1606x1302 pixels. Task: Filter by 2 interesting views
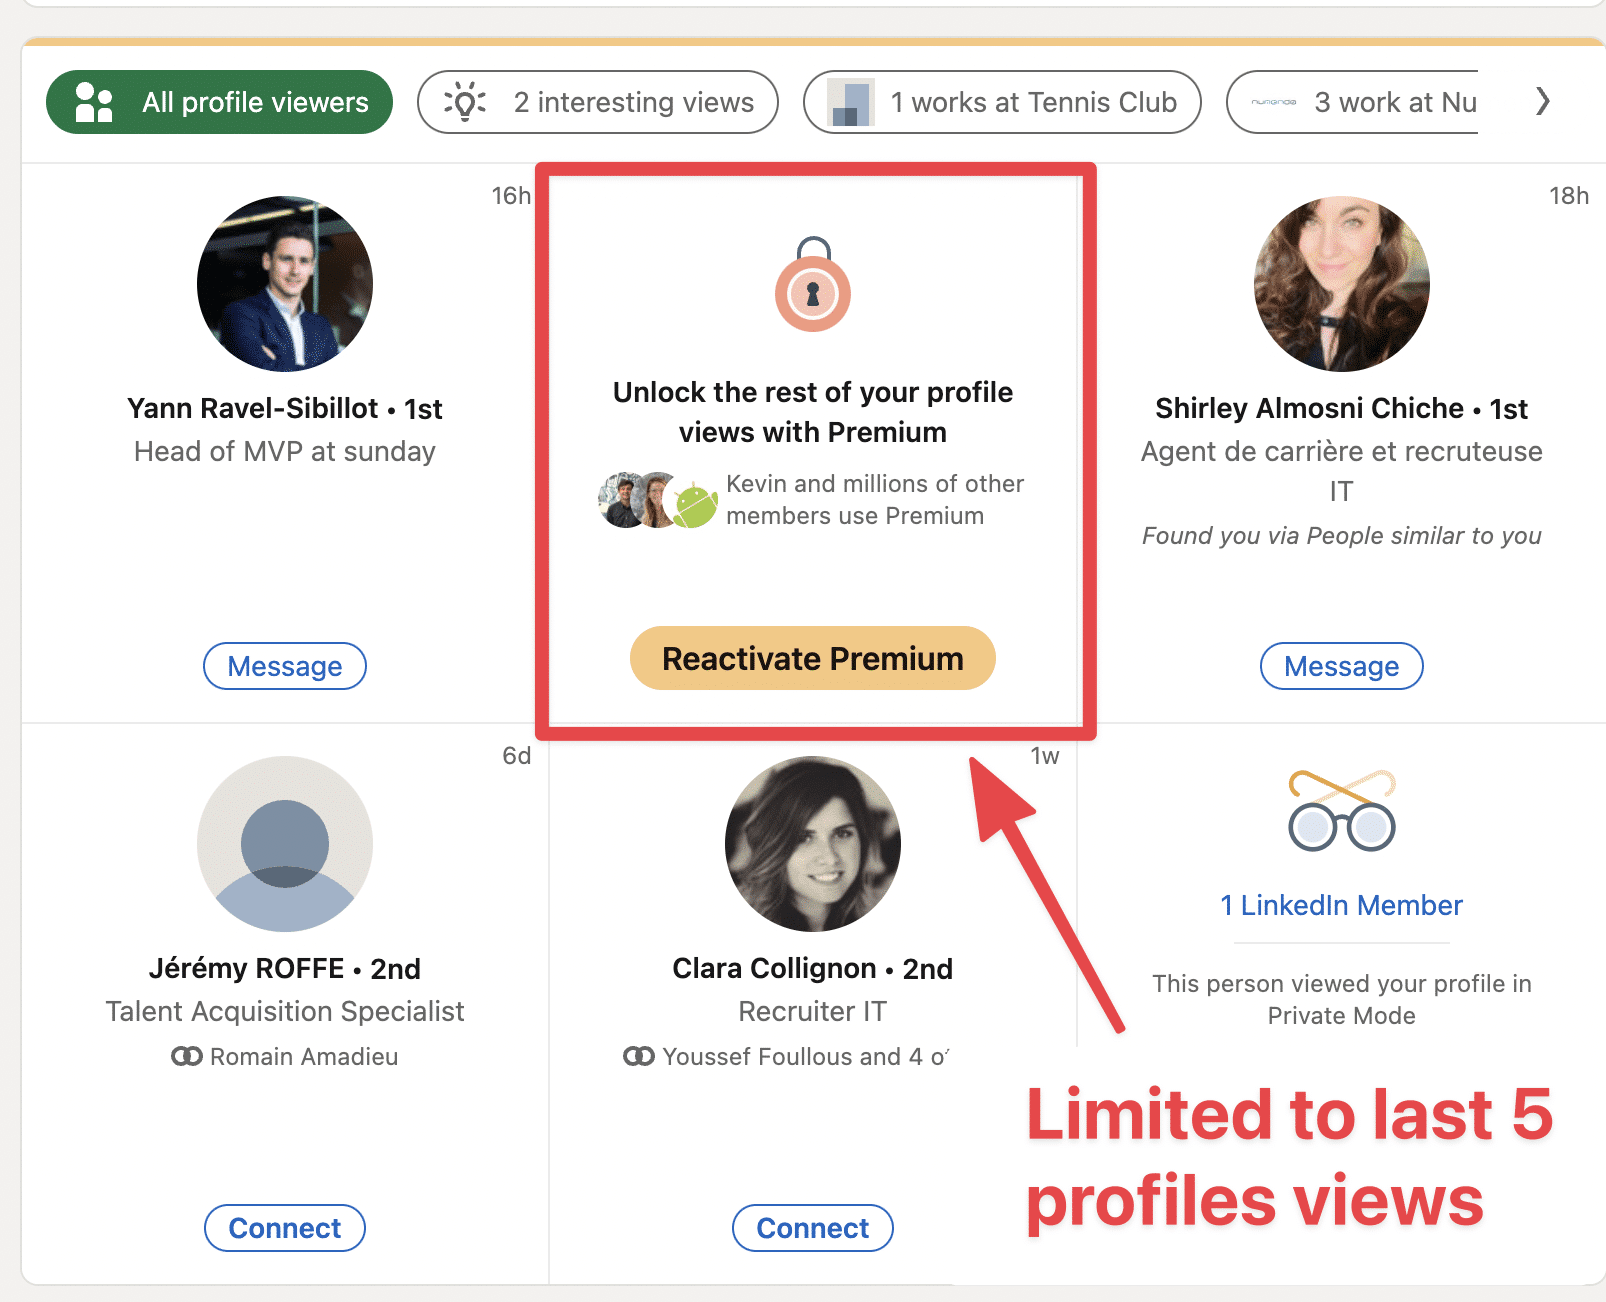point(597,102)
